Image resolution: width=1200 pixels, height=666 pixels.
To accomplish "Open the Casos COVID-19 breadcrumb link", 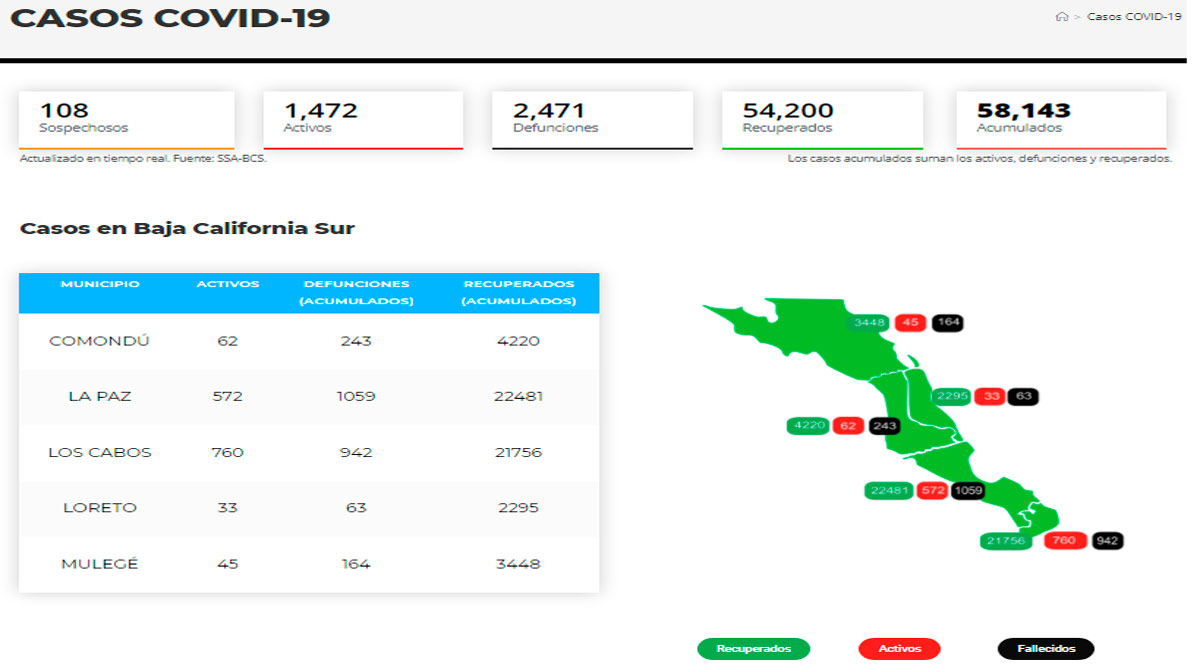I will (x=1134, y=17).
